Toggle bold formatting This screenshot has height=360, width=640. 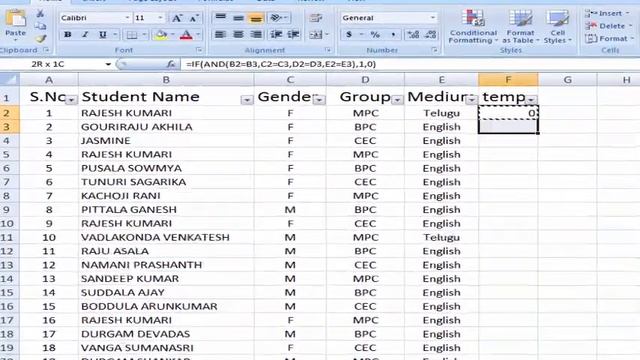tap(68, 35)
